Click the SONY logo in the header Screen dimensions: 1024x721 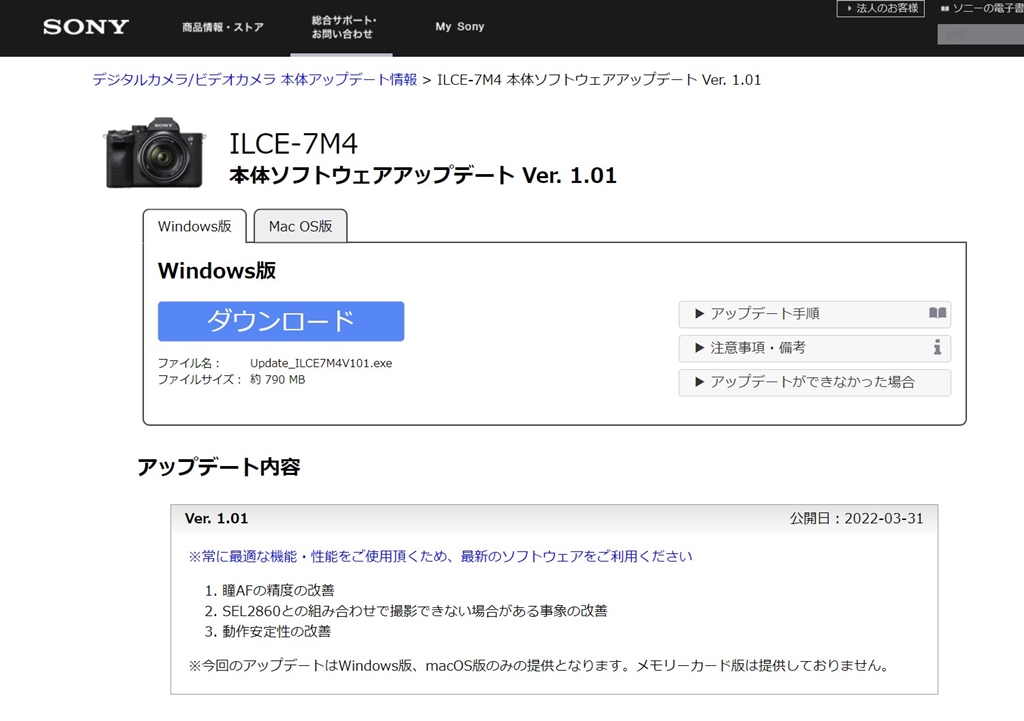point(86,27)
